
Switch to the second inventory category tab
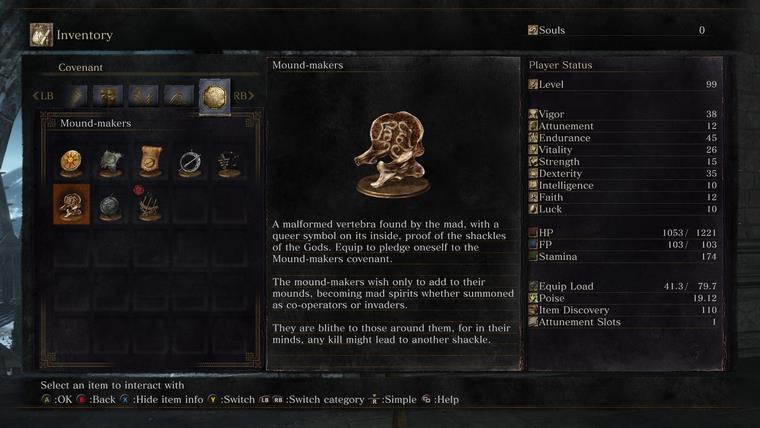(108, 95)
